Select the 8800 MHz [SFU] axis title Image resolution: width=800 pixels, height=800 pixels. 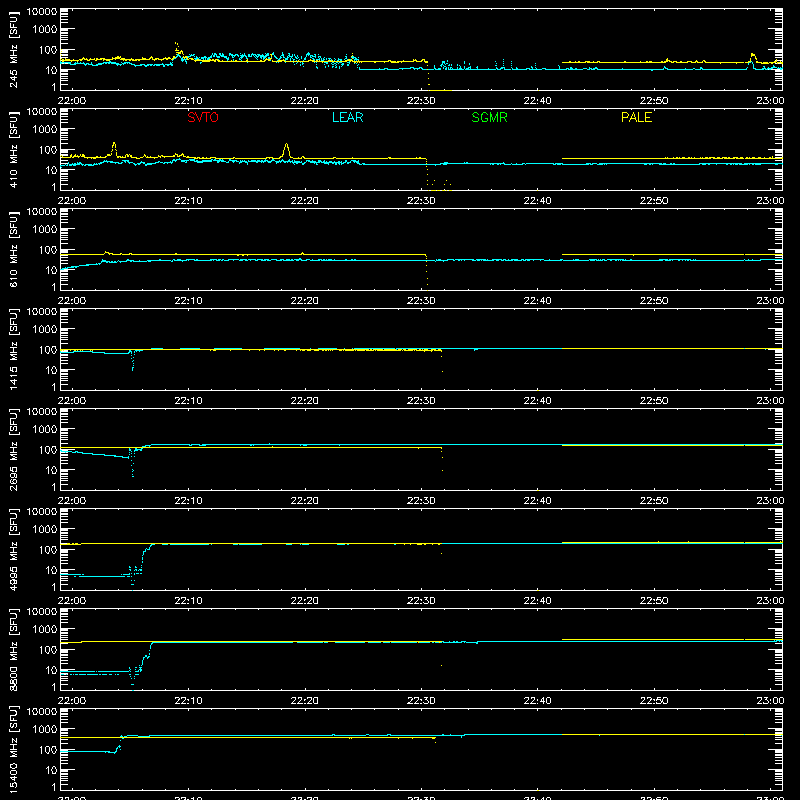coord(14,649)
